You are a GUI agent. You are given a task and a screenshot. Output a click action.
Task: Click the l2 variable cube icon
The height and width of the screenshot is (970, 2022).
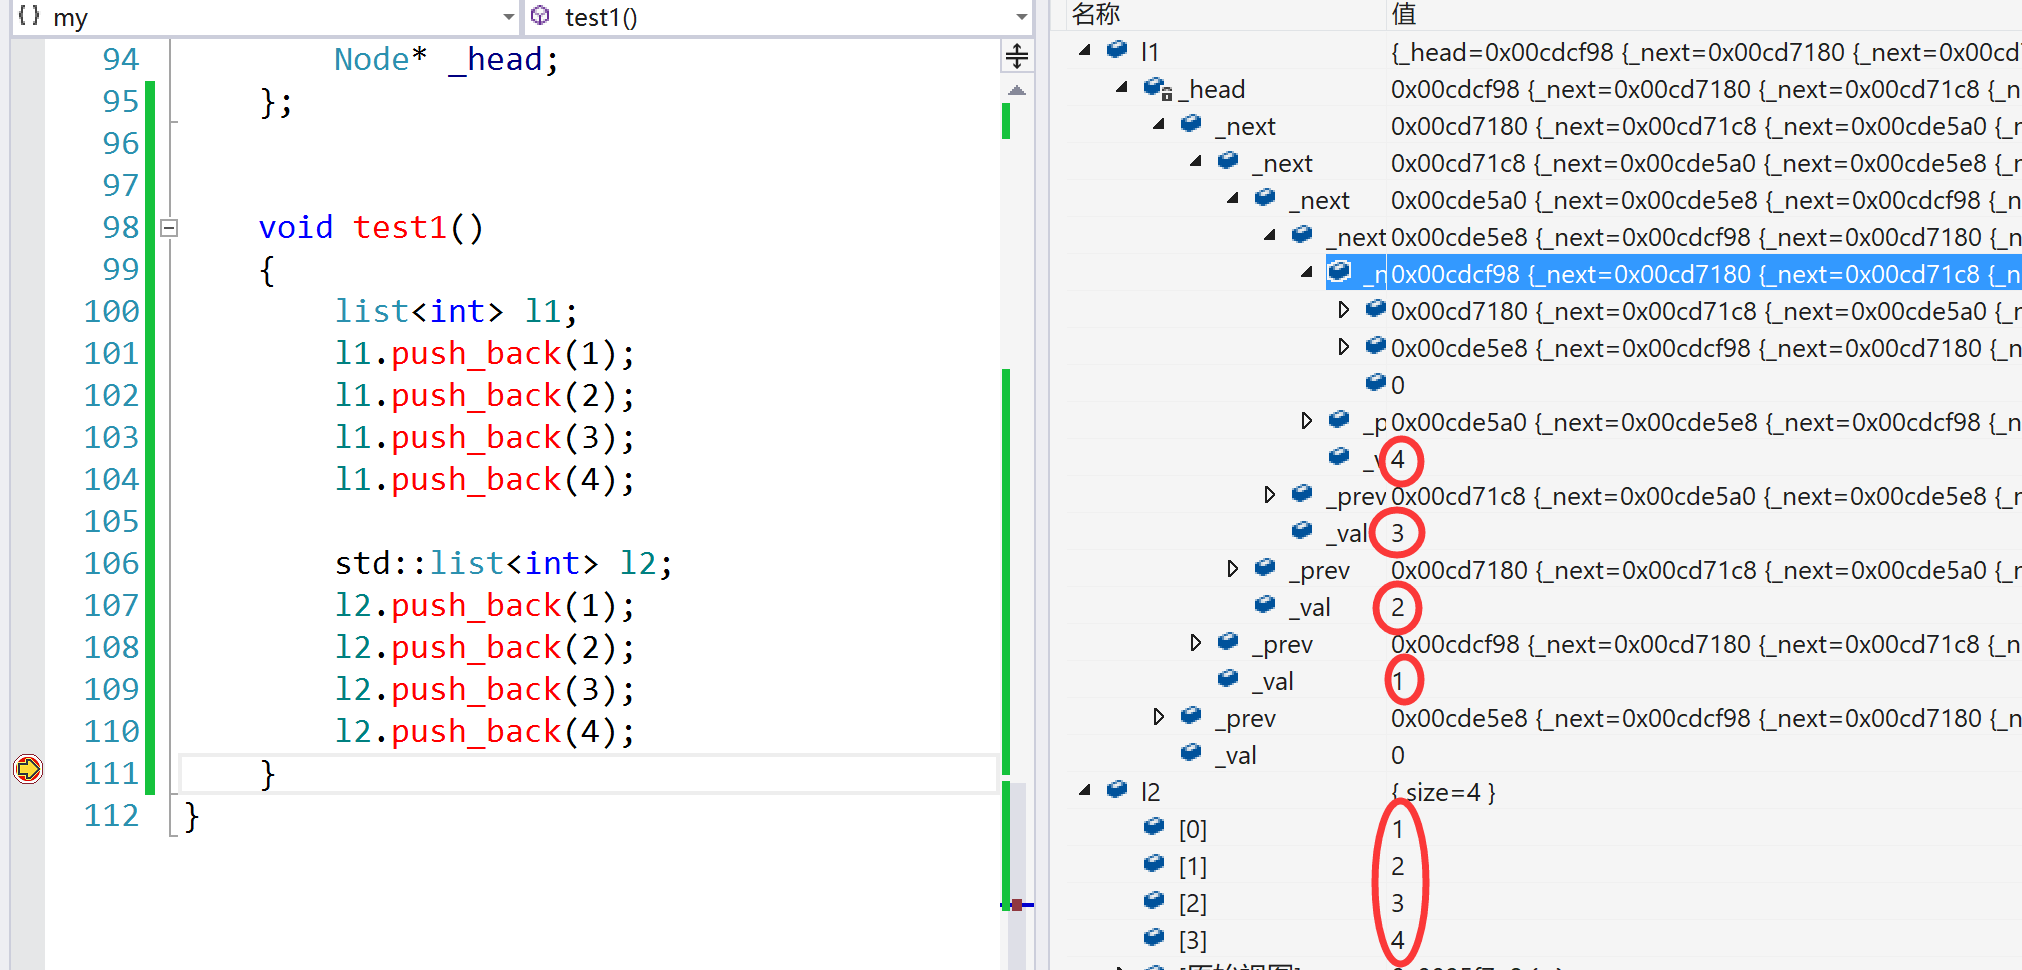(x=1118, y=790)
